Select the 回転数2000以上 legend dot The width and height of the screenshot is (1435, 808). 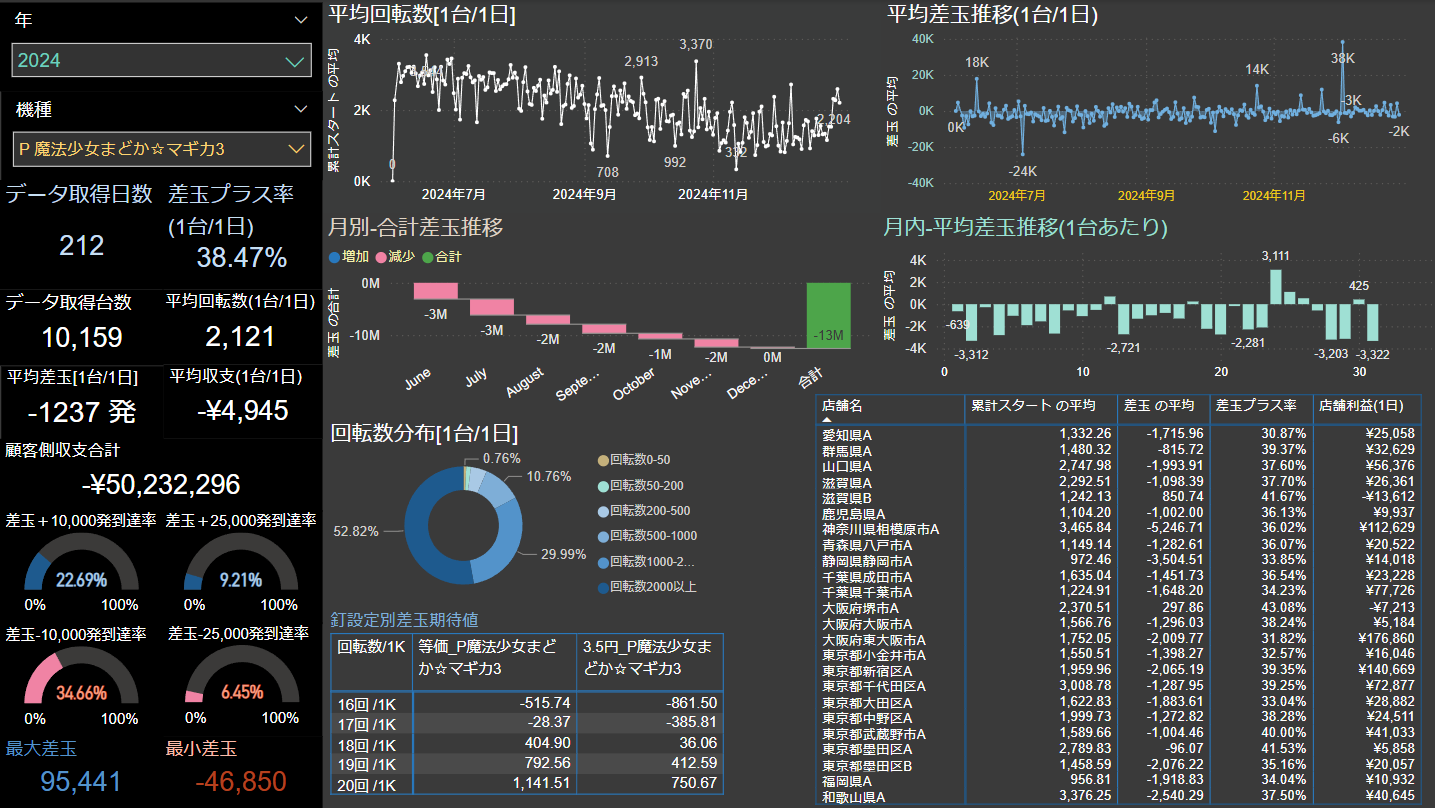click(x=601, y=587)
